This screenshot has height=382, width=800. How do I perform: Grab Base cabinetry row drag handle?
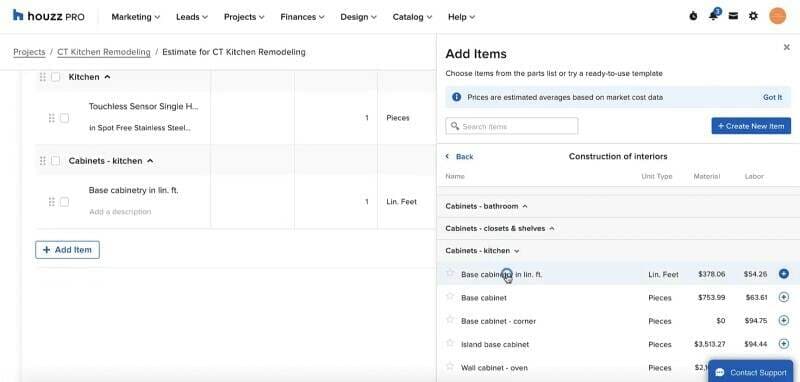tap(52, 202)
